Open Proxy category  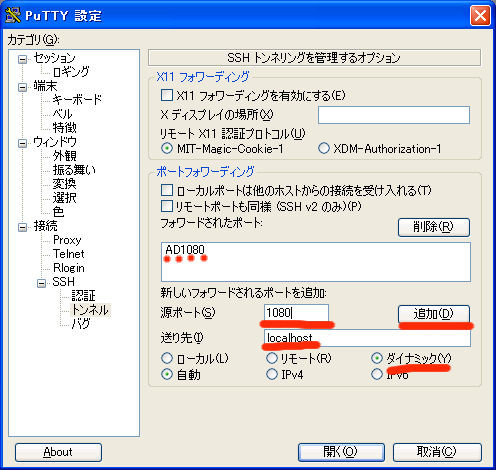67,240
